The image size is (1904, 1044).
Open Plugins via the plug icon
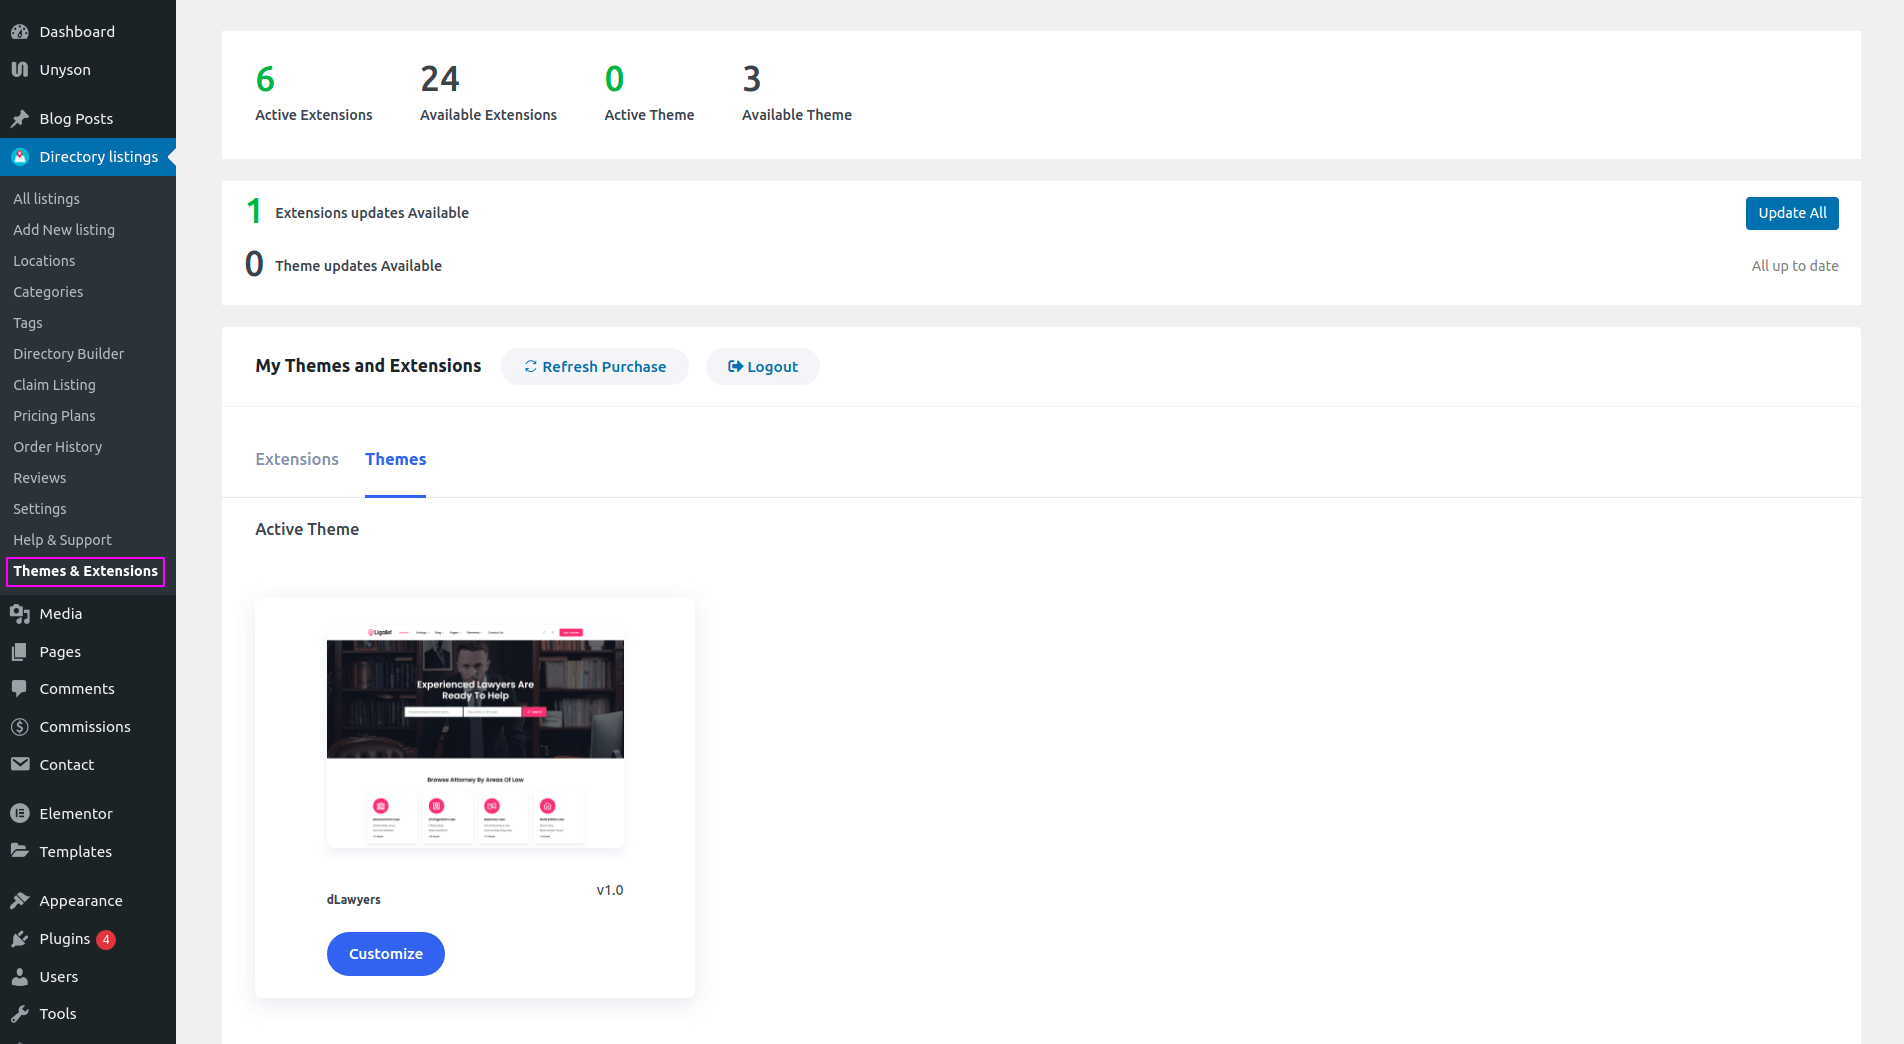[x=20, y=939]
